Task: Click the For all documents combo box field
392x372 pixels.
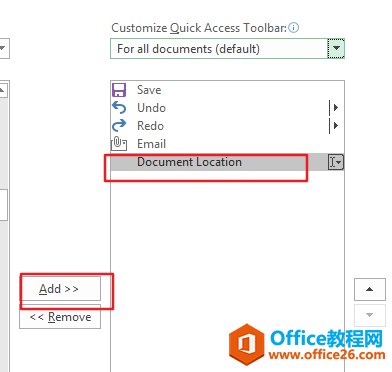Action: click(x=227, y=49)
